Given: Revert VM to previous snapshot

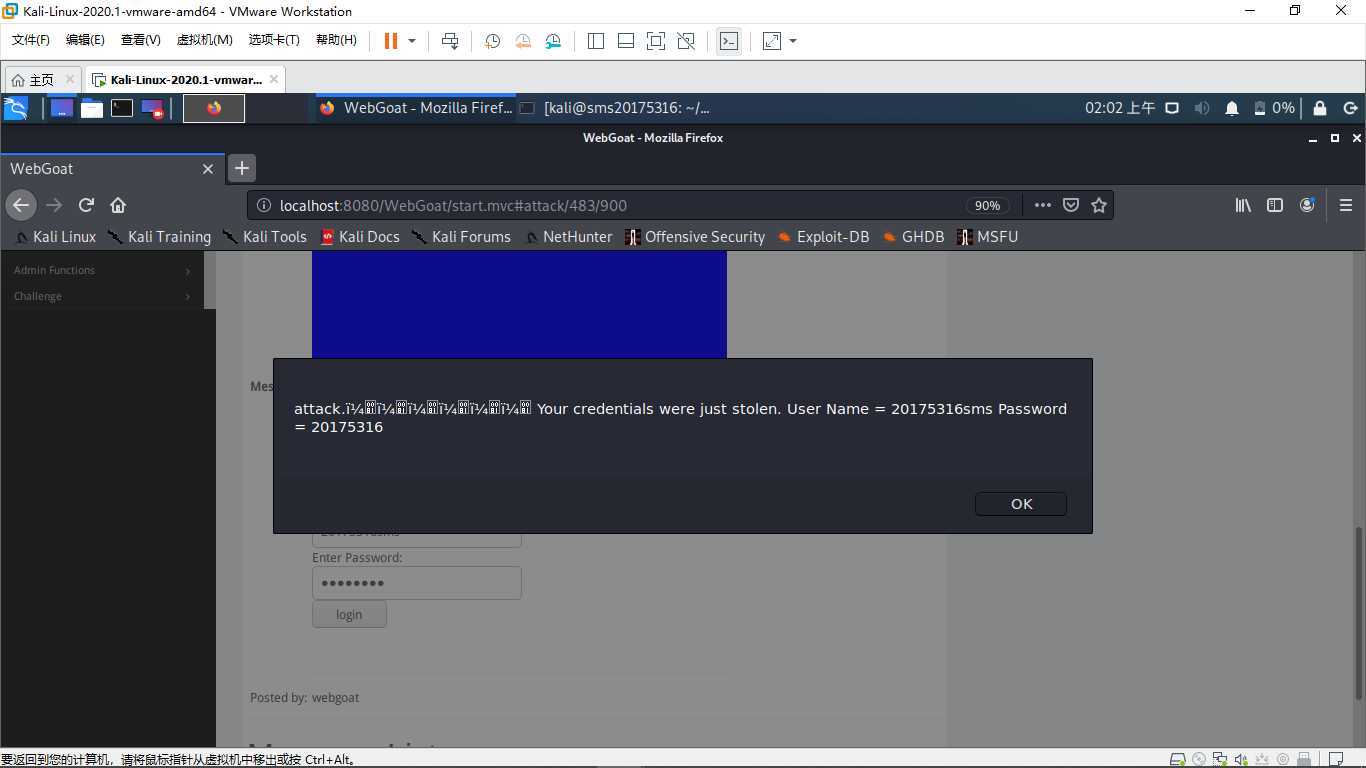Looking at the screenshot, I should (x=523, y=41).
